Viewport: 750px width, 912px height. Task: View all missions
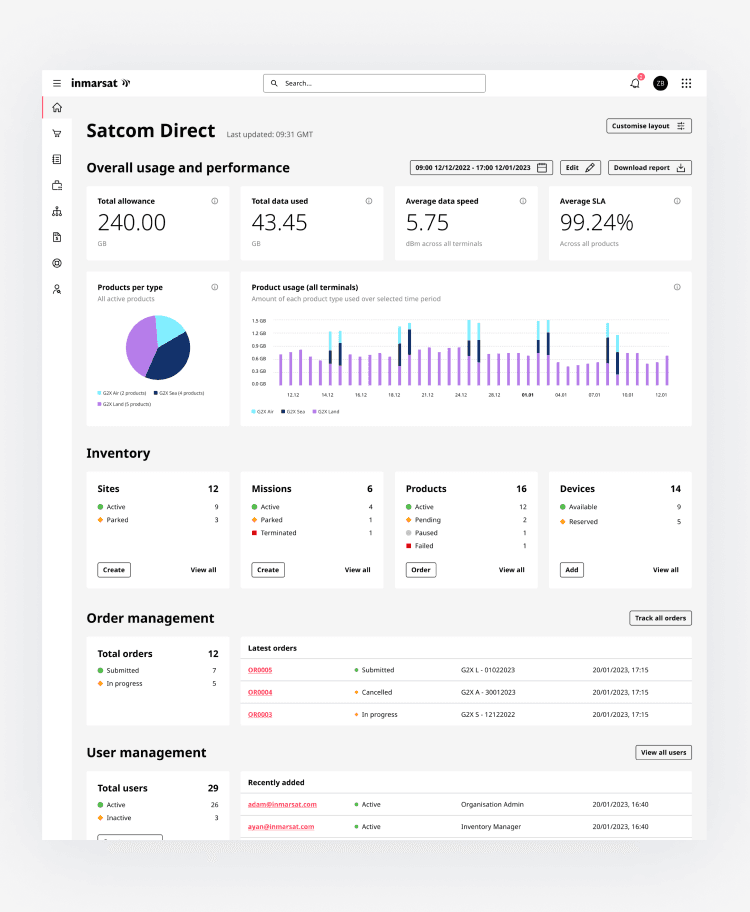tap(357, 570)
